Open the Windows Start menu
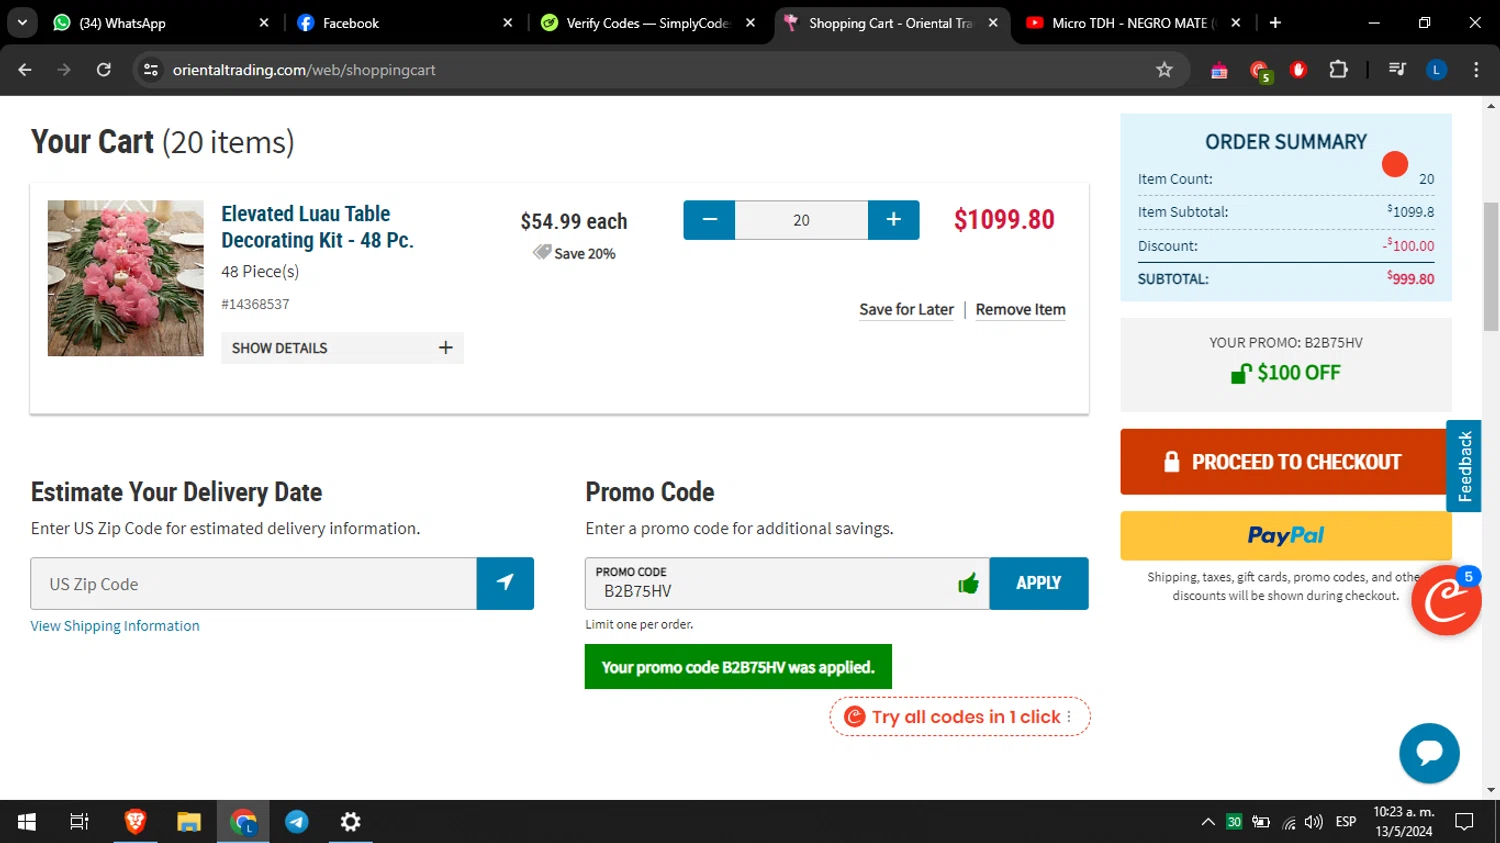Screen dimensions: 1500x843 pyautogui.click(x=27, y=822)
